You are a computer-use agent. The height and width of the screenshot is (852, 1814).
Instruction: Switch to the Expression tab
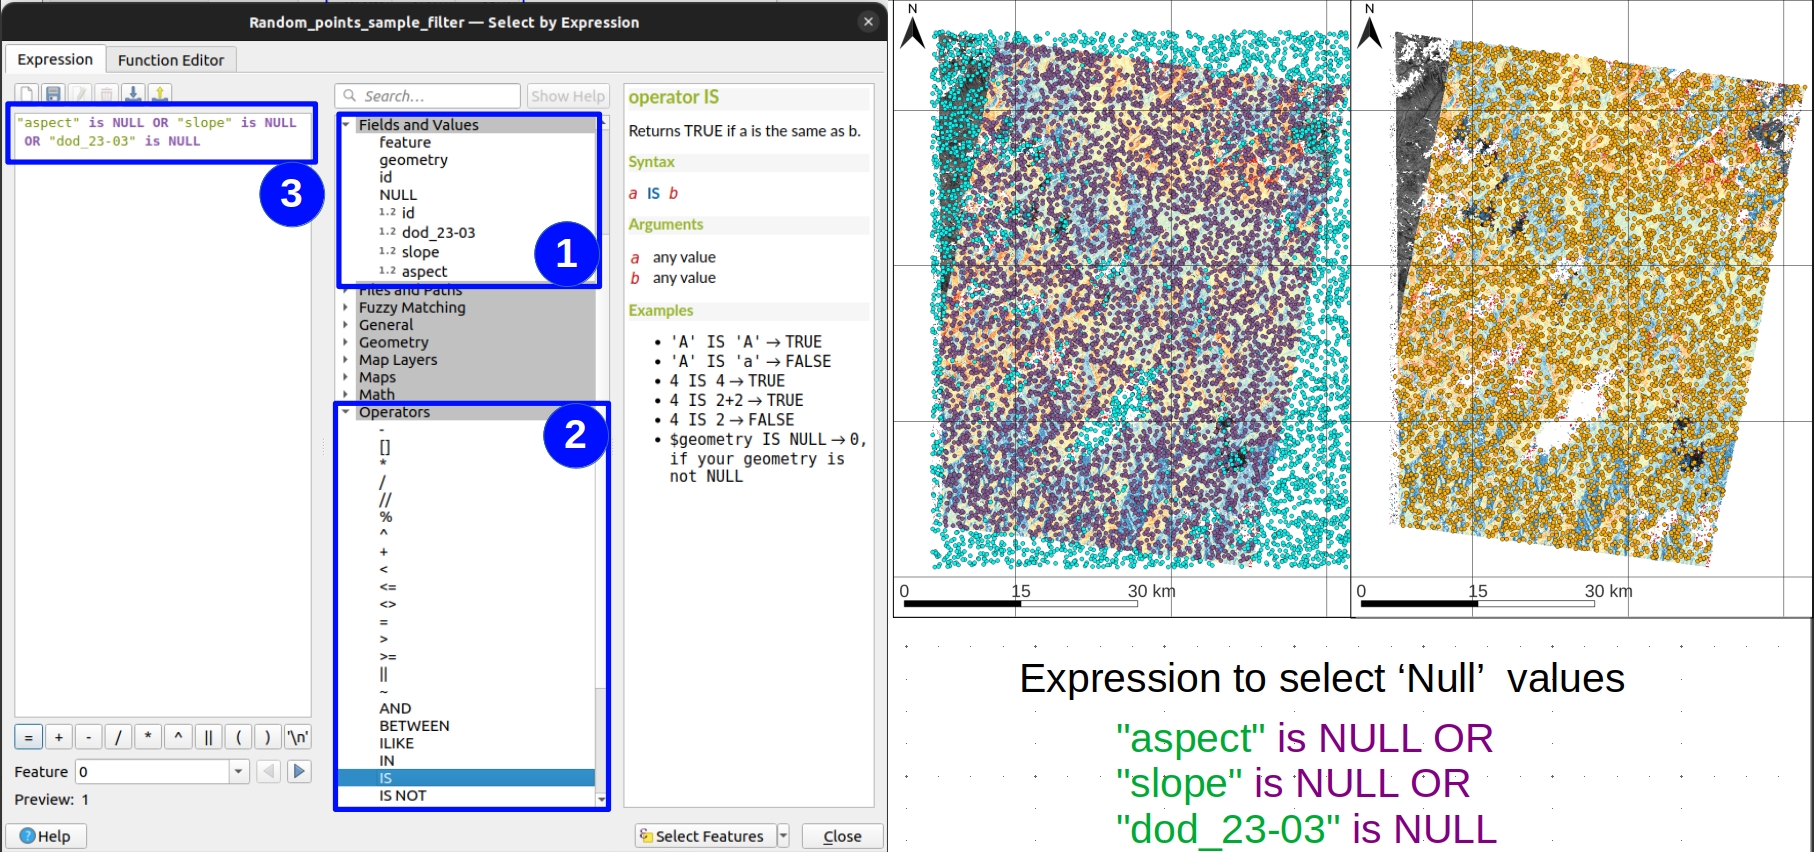pyautogui.click(x=55, y=59)
